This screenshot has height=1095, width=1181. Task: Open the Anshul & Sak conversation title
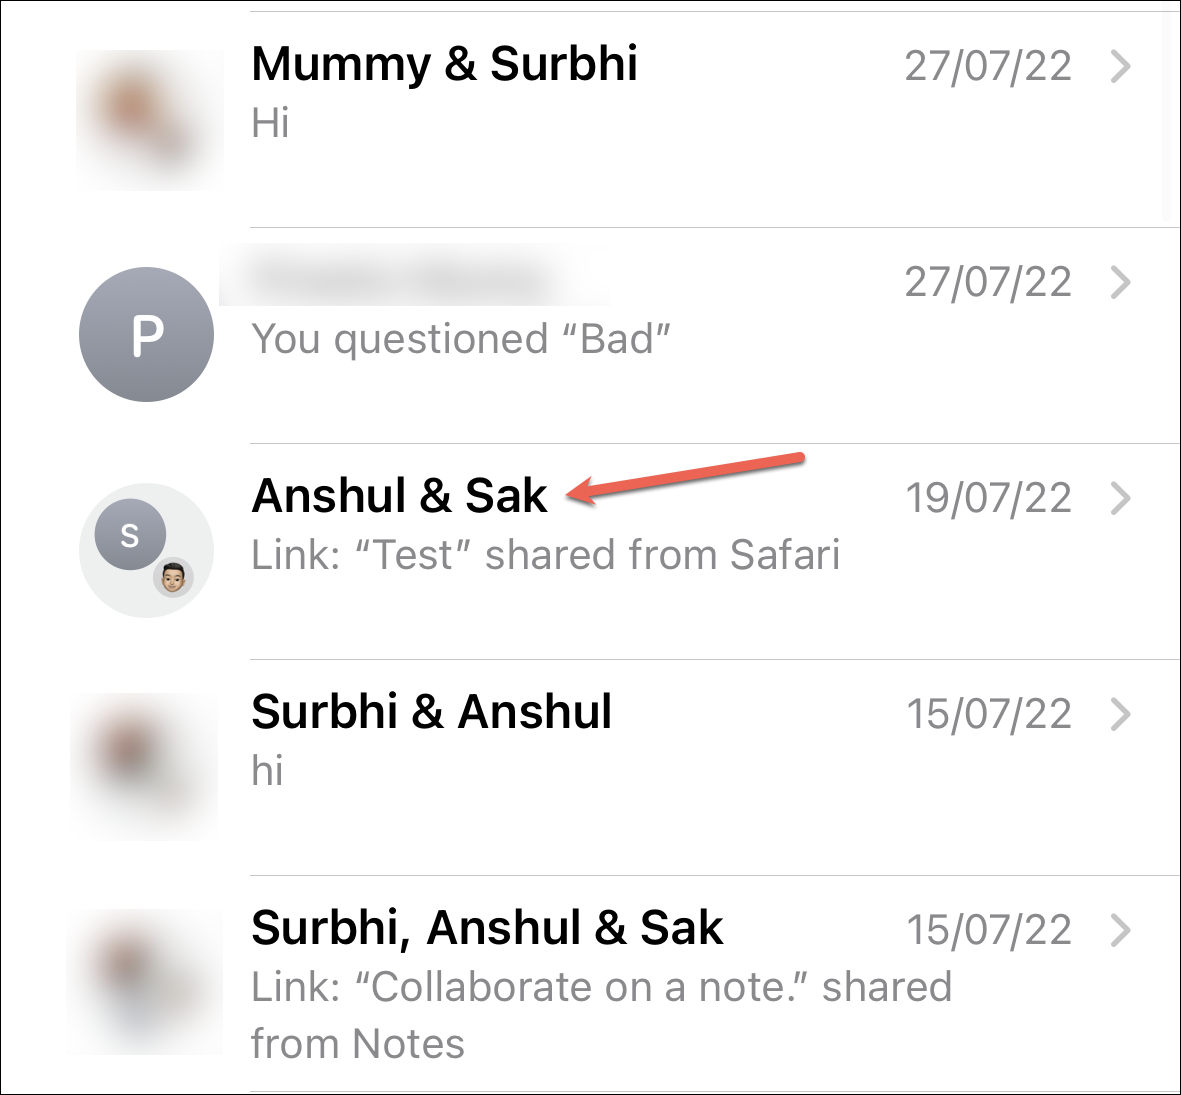399,496
